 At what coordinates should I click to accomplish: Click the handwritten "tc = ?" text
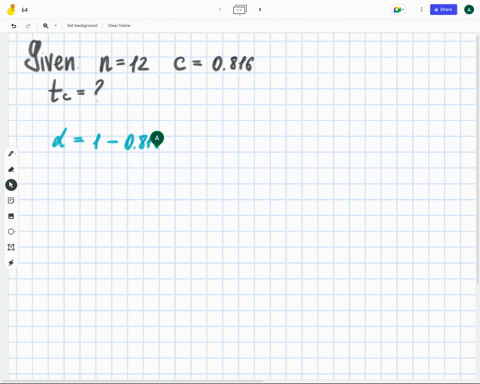click(x=76, y=91)
